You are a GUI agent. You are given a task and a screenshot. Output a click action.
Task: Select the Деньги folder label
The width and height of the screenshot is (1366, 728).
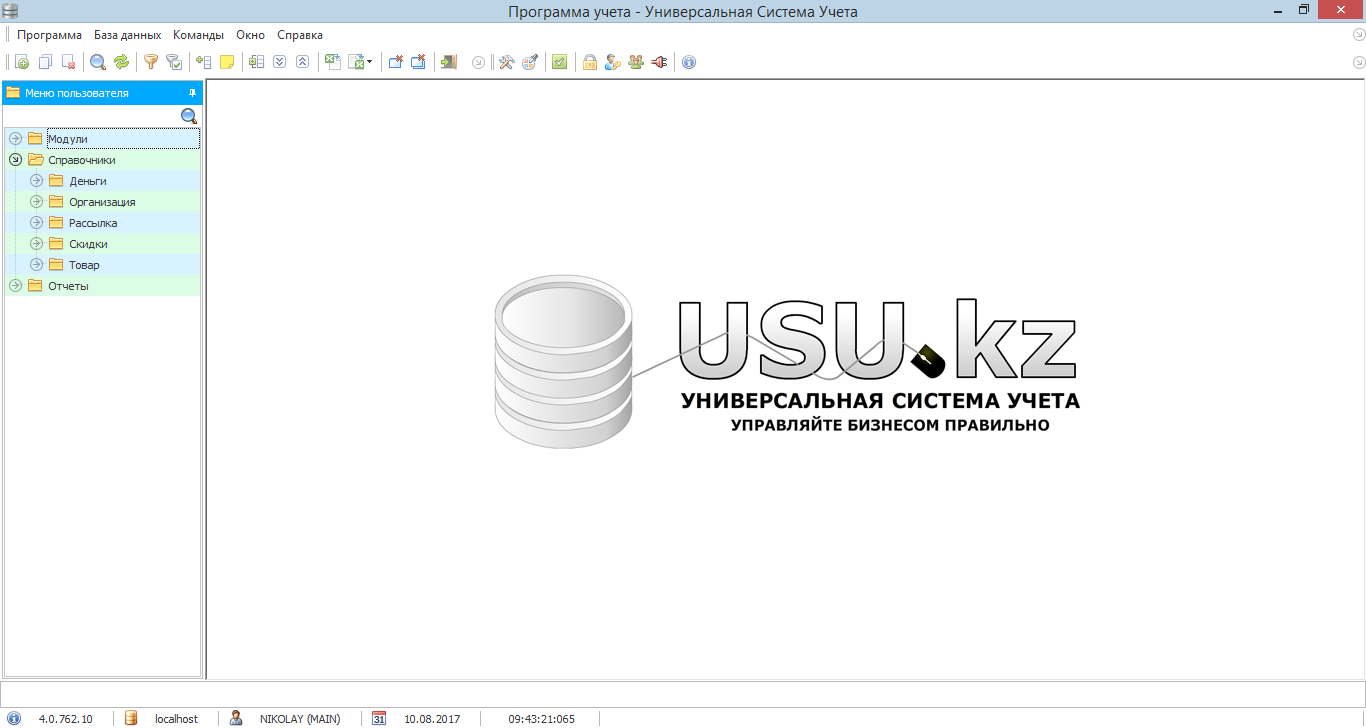click(88, 181)
